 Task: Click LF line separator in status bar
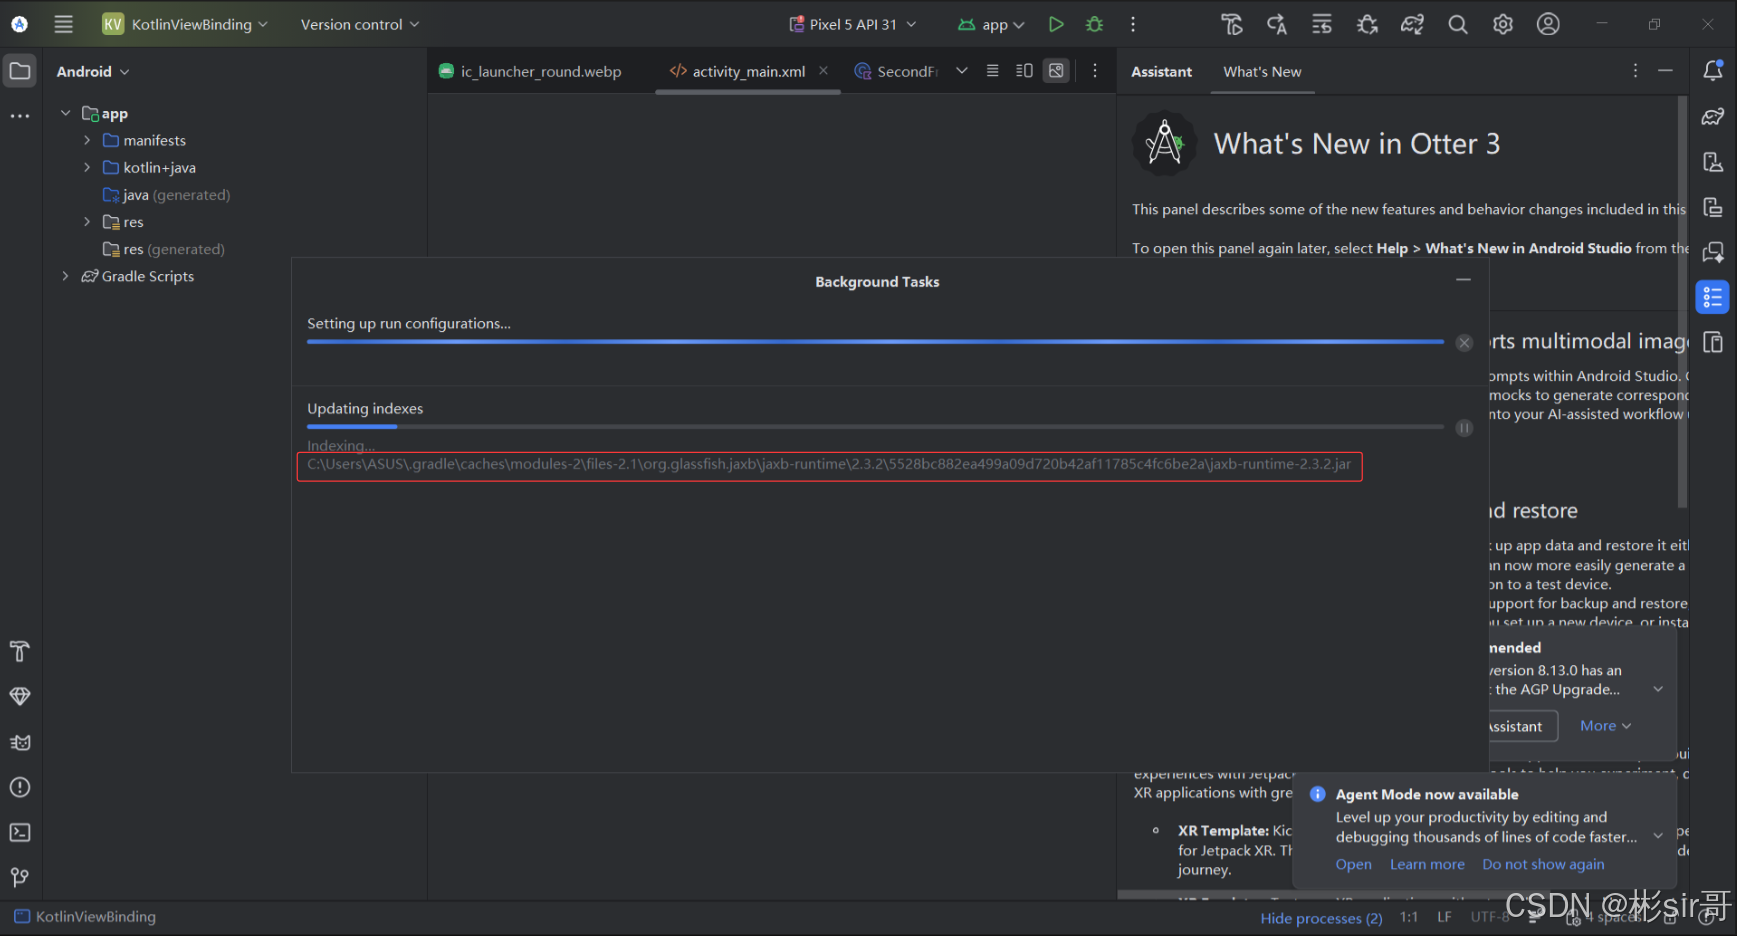click(x=1444, y=917)
